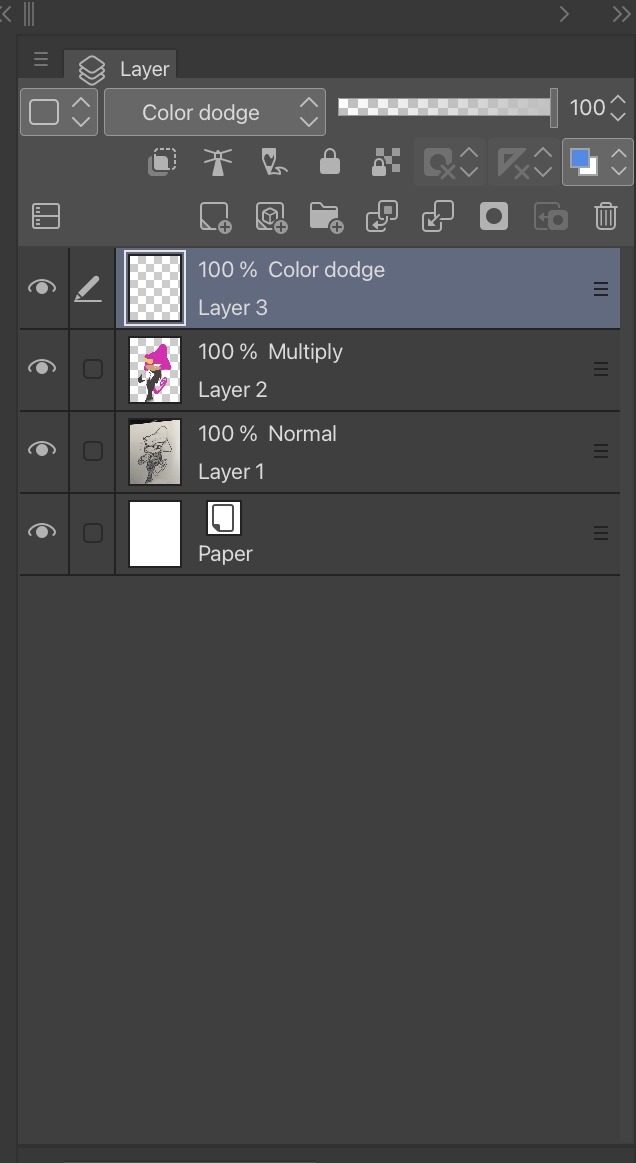The width and height of the screenshot is (636, 1163).
Task: Create a new vector layer
Action: [271, 217]
